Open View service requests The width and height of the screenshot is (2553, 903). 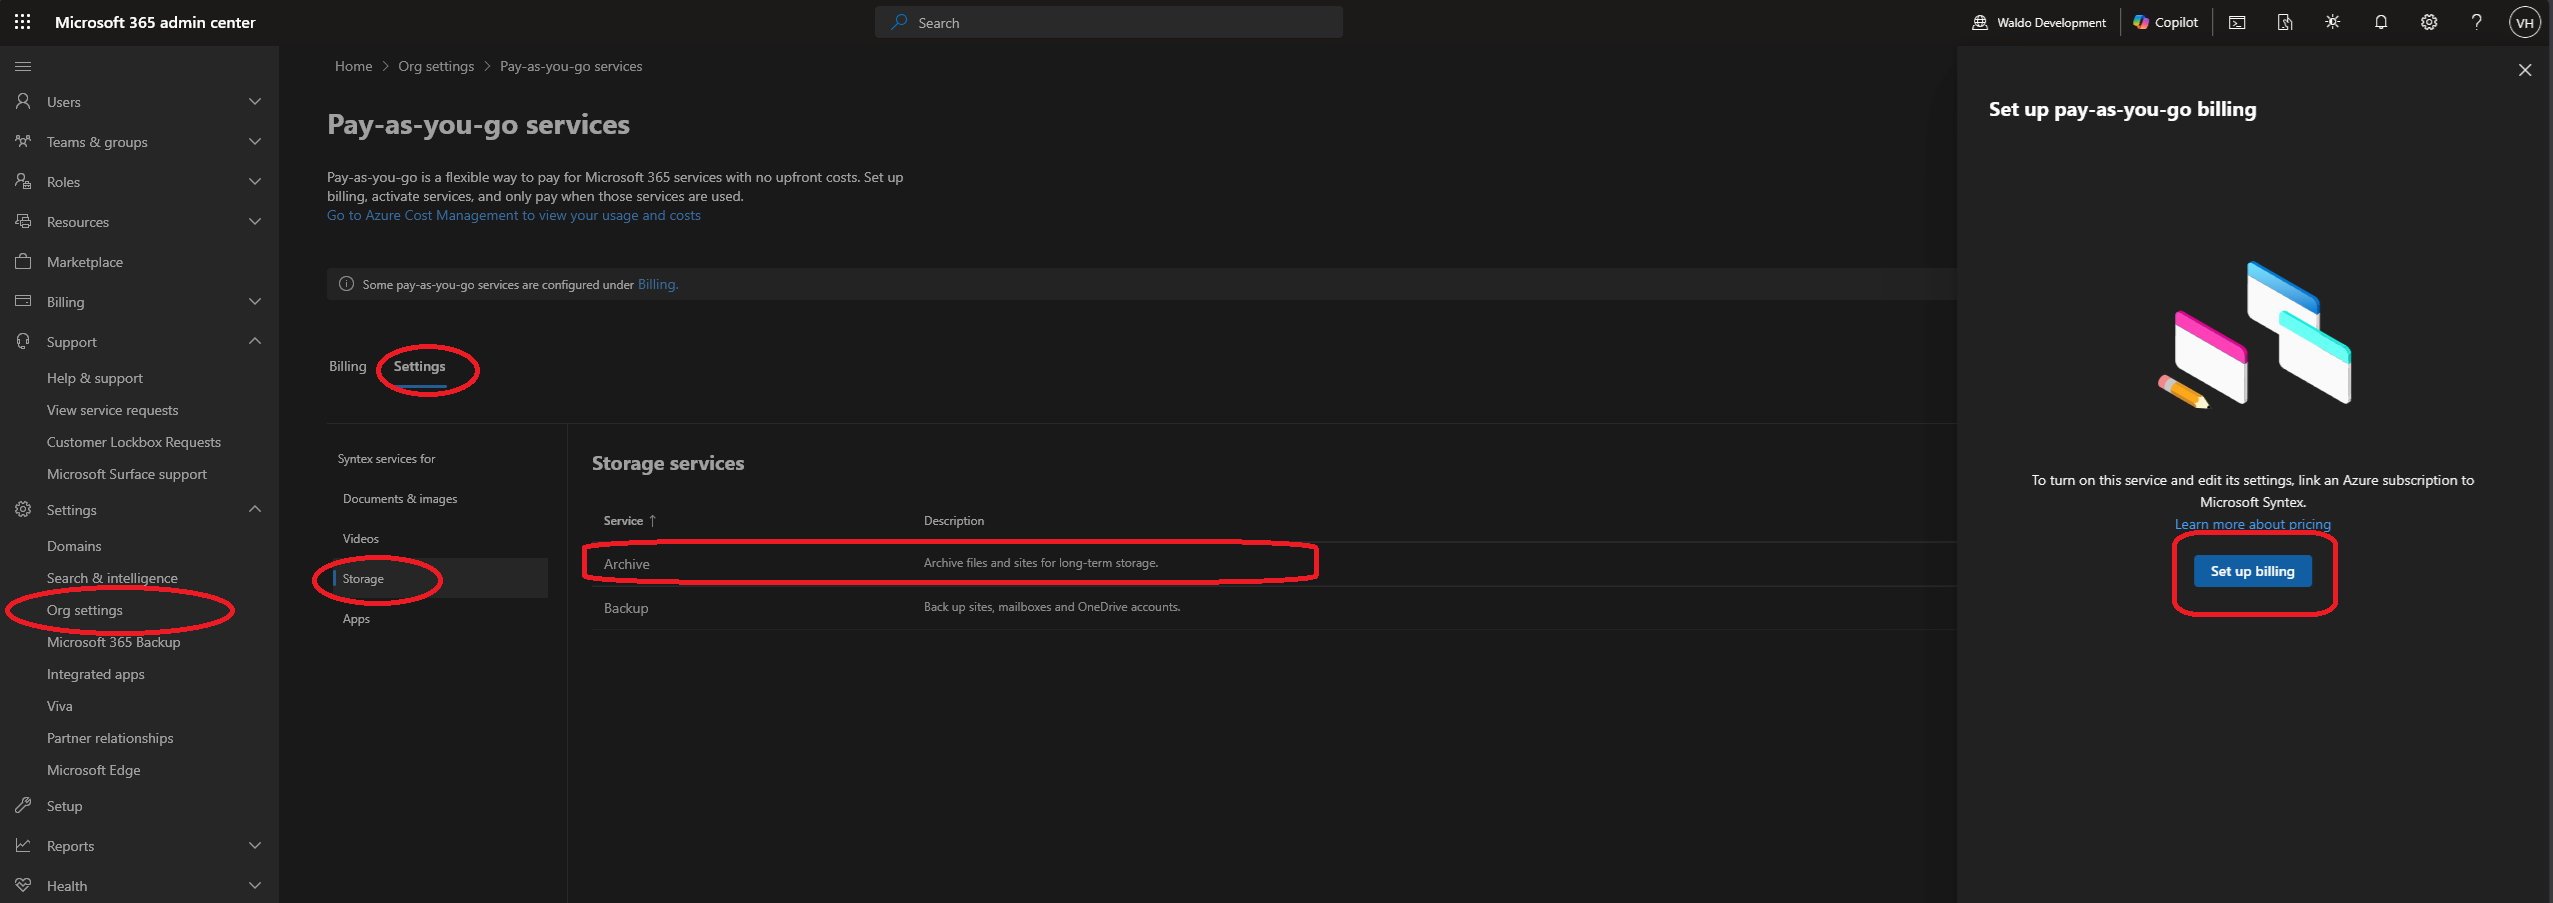(112, 410)
